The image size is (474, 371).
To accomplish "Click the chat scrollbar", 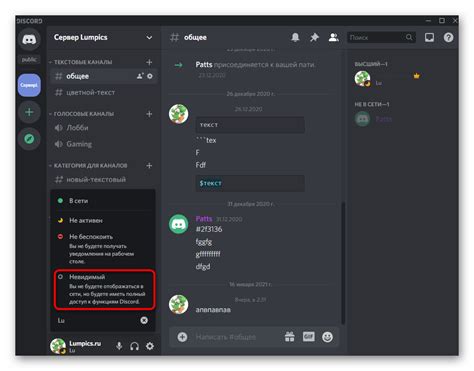I will (x=343, y=263).
